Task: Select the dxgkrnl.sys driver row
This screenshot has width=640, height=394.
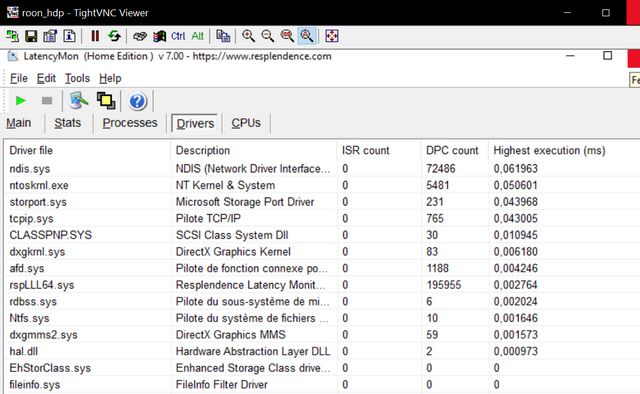Action: (x=322, y=252)
